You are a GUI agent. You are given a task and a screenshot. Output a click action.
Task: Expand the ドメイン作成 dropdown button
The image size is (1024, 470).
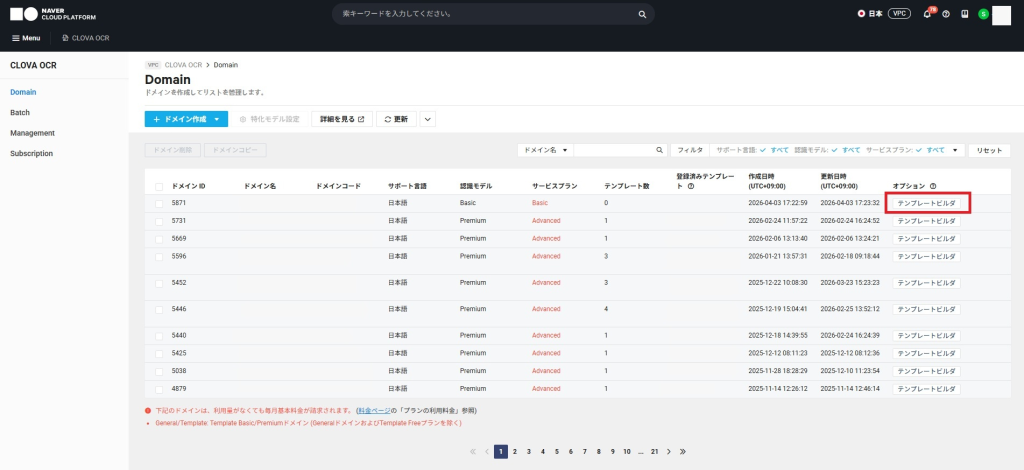(216, 119)
